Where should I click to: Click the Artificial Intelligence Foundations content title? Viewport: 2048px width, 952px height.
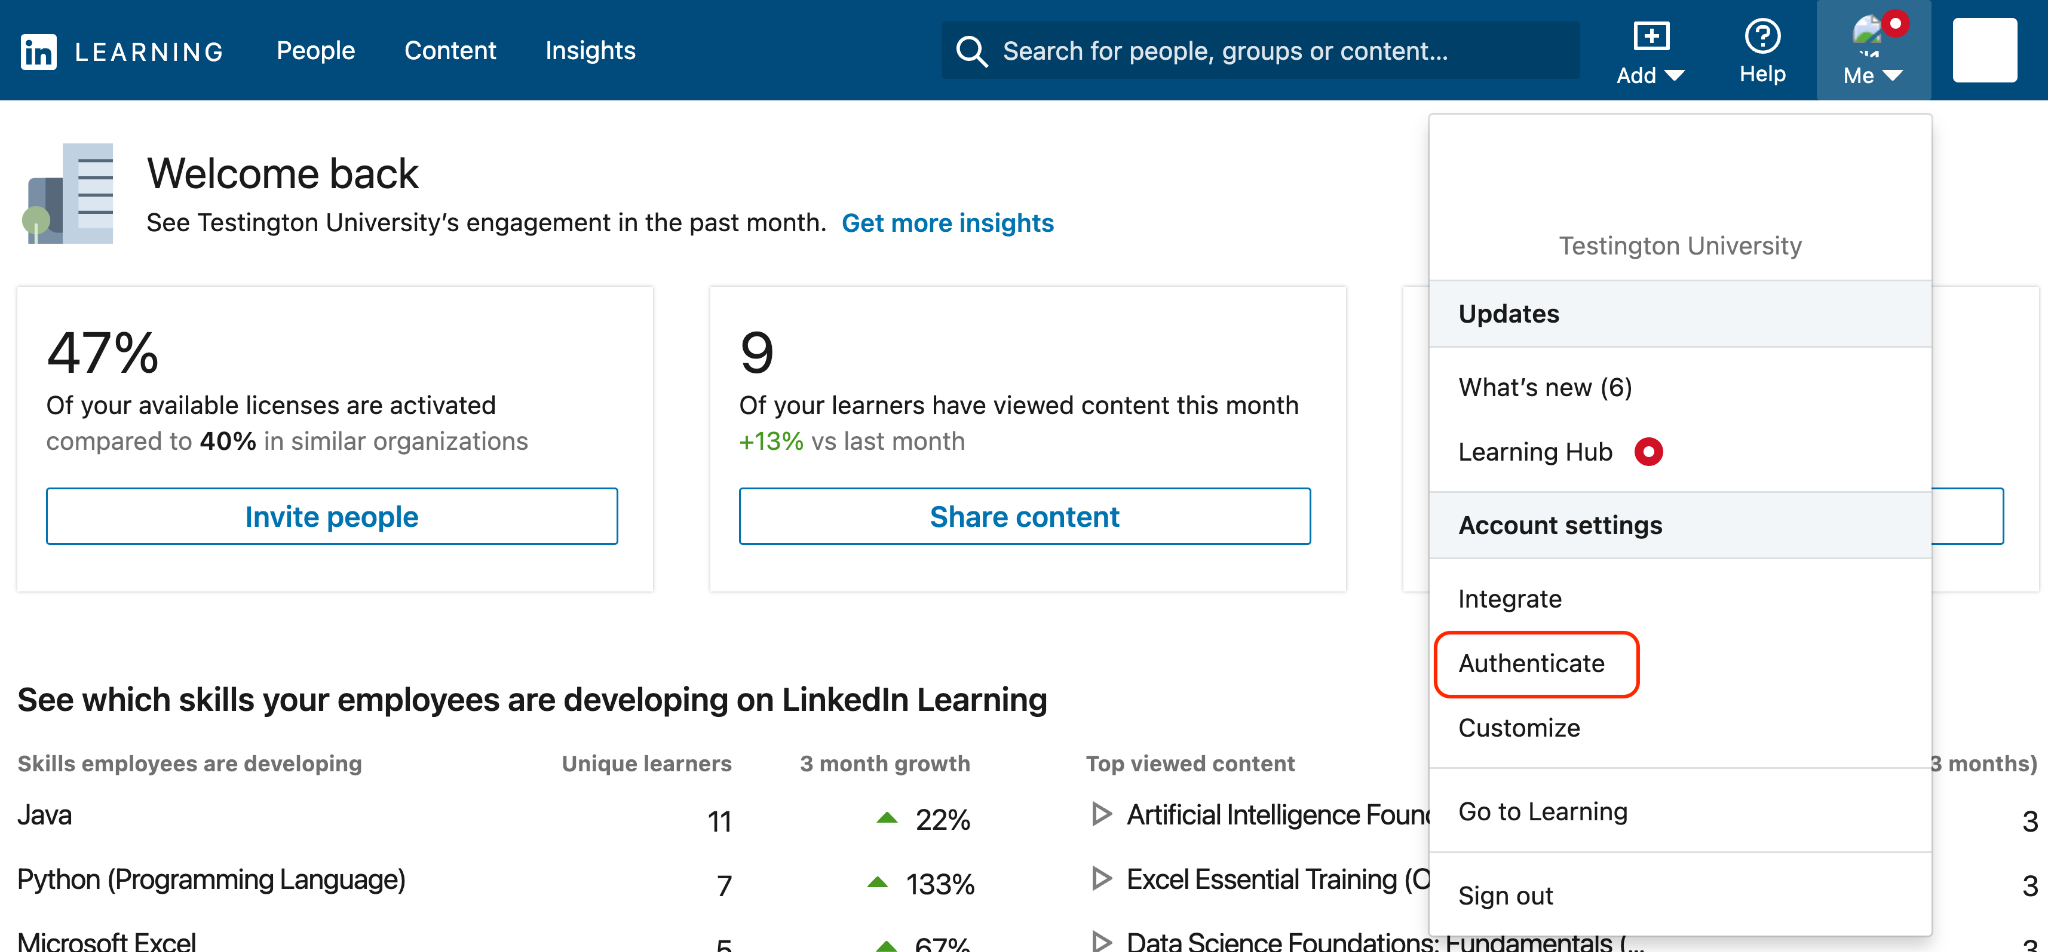[1279, 815]
